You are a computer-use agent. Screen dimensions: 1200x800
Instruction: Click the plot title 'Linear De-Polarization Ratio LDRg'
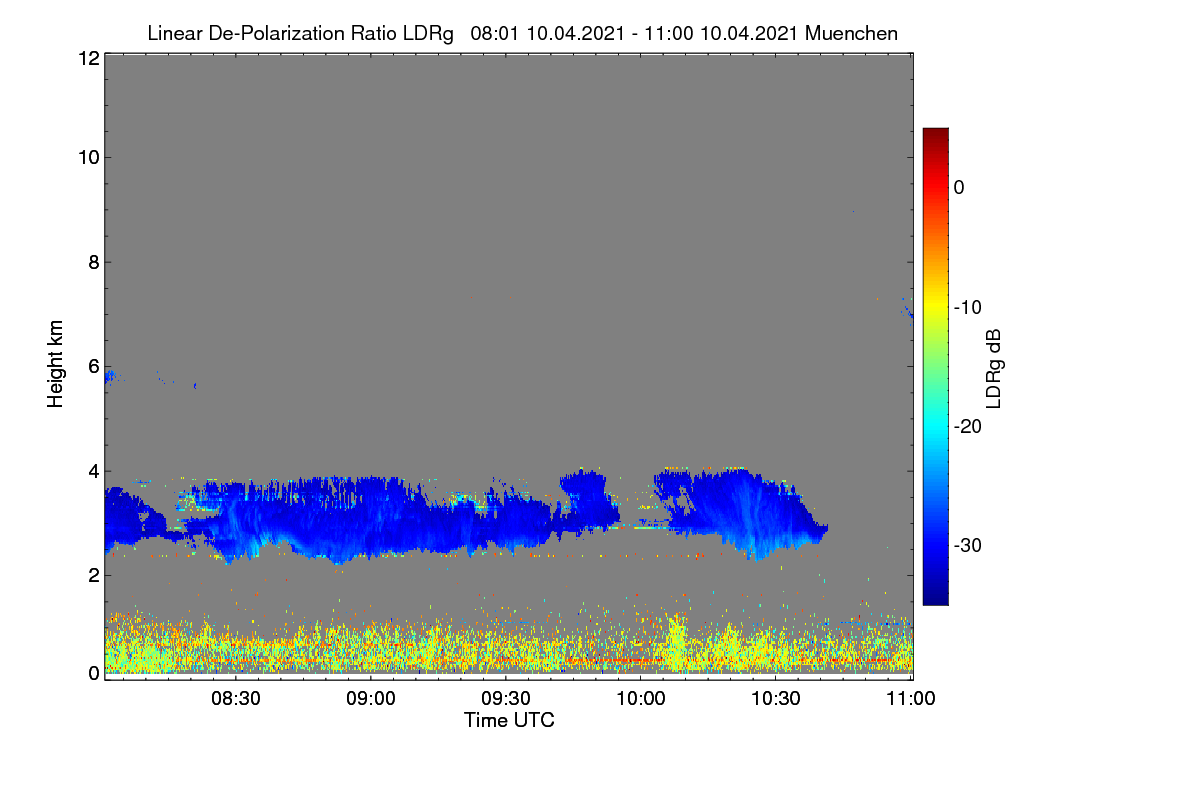pos(300,34)
